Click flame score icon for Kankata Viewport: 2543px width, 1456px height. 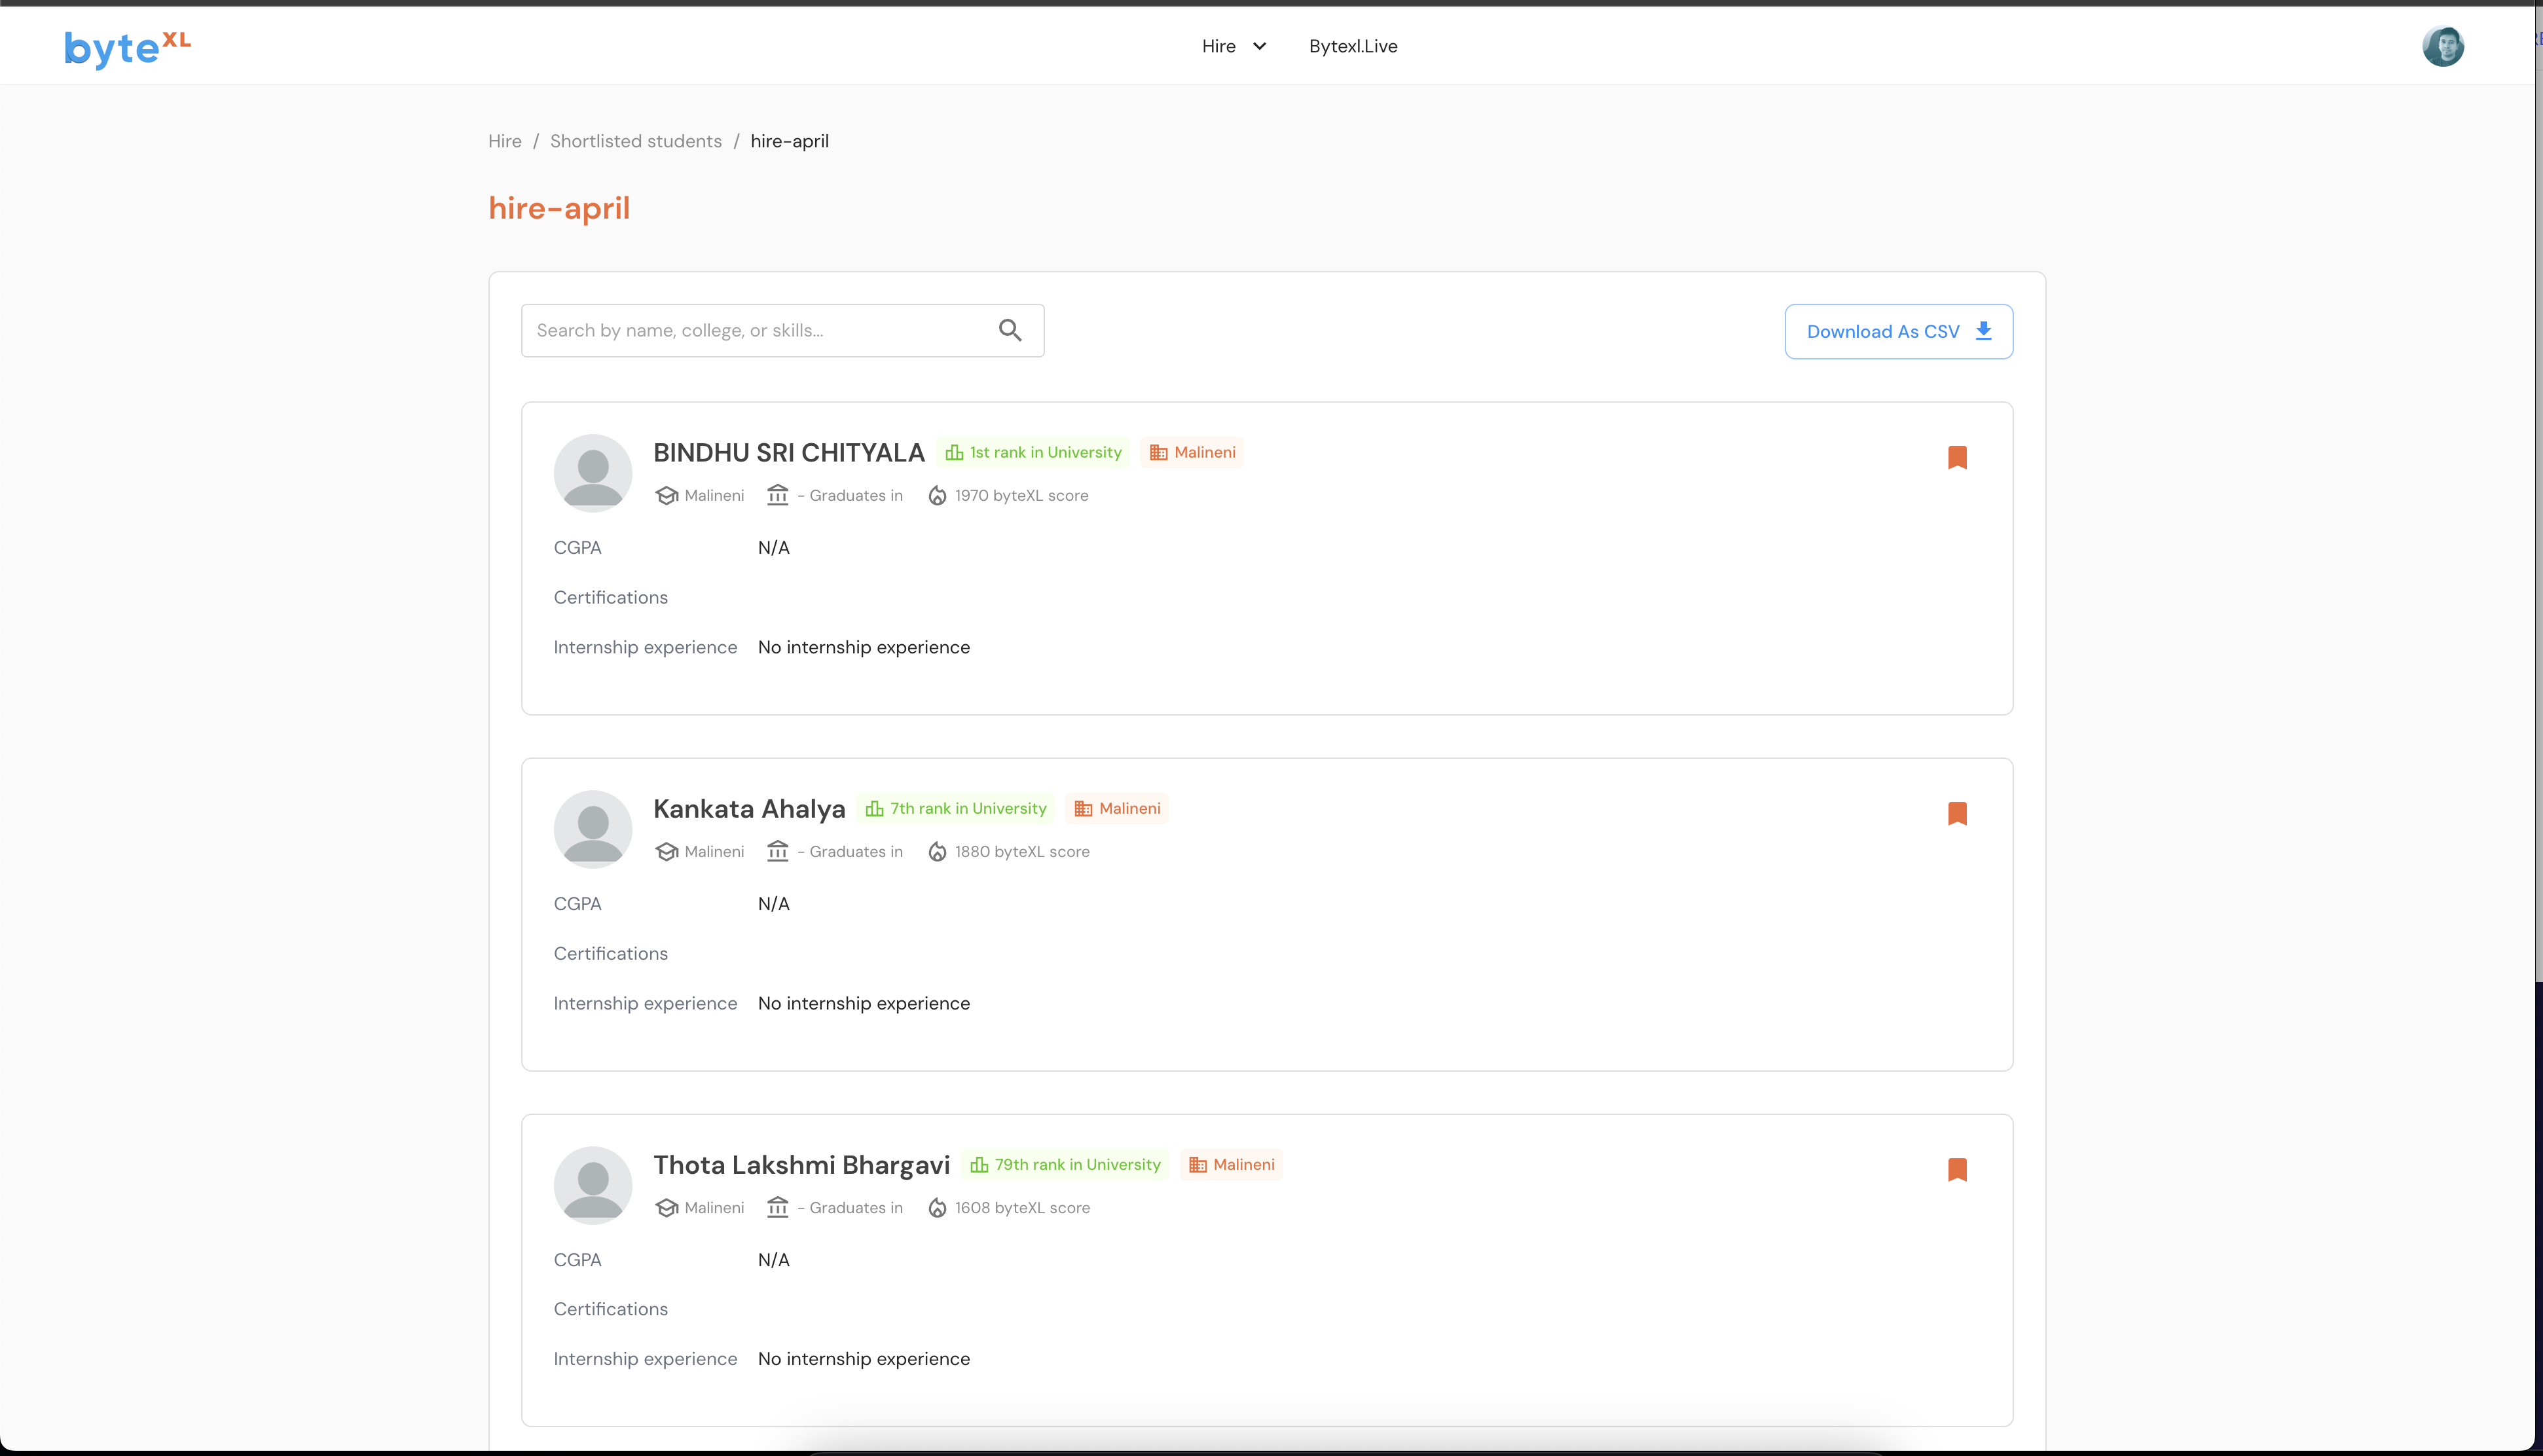coord(937,851)
